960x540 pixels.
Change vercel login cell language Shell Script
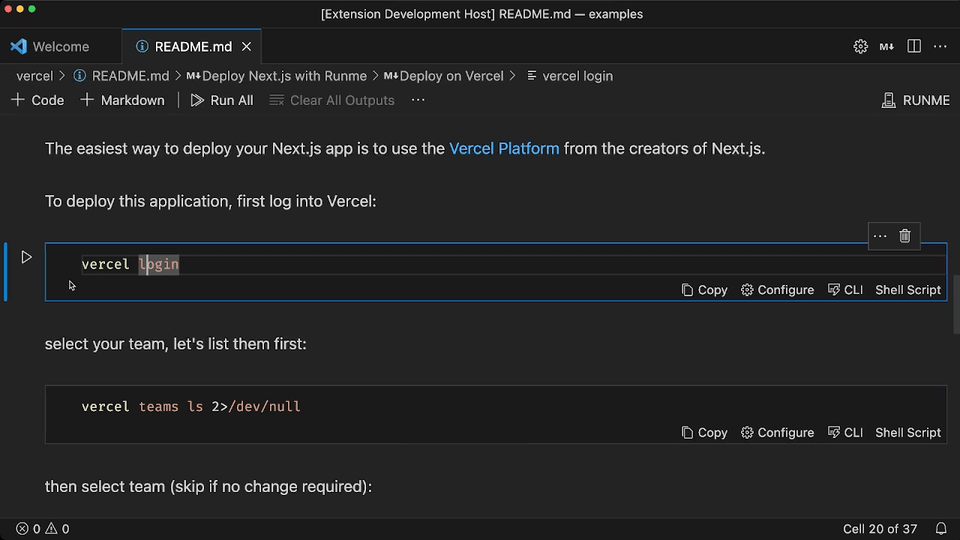pos(907,290)
